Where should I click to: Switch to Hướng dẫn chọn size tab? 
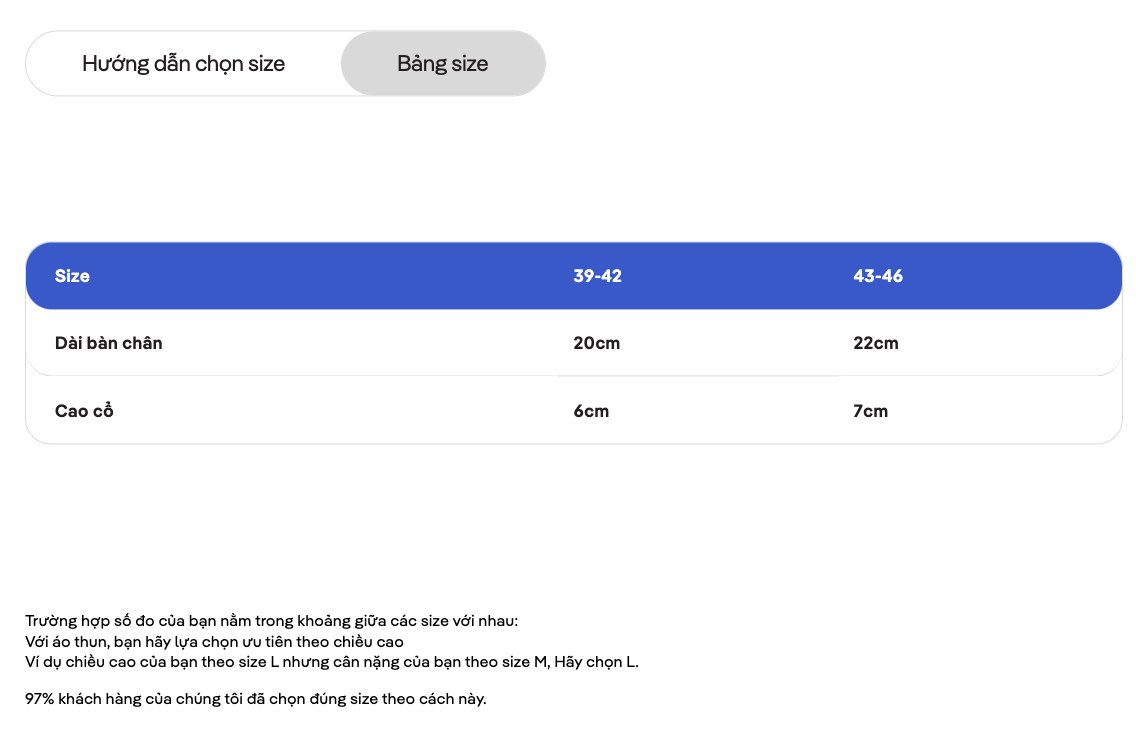pyautogui.click(x=183, y=64)
